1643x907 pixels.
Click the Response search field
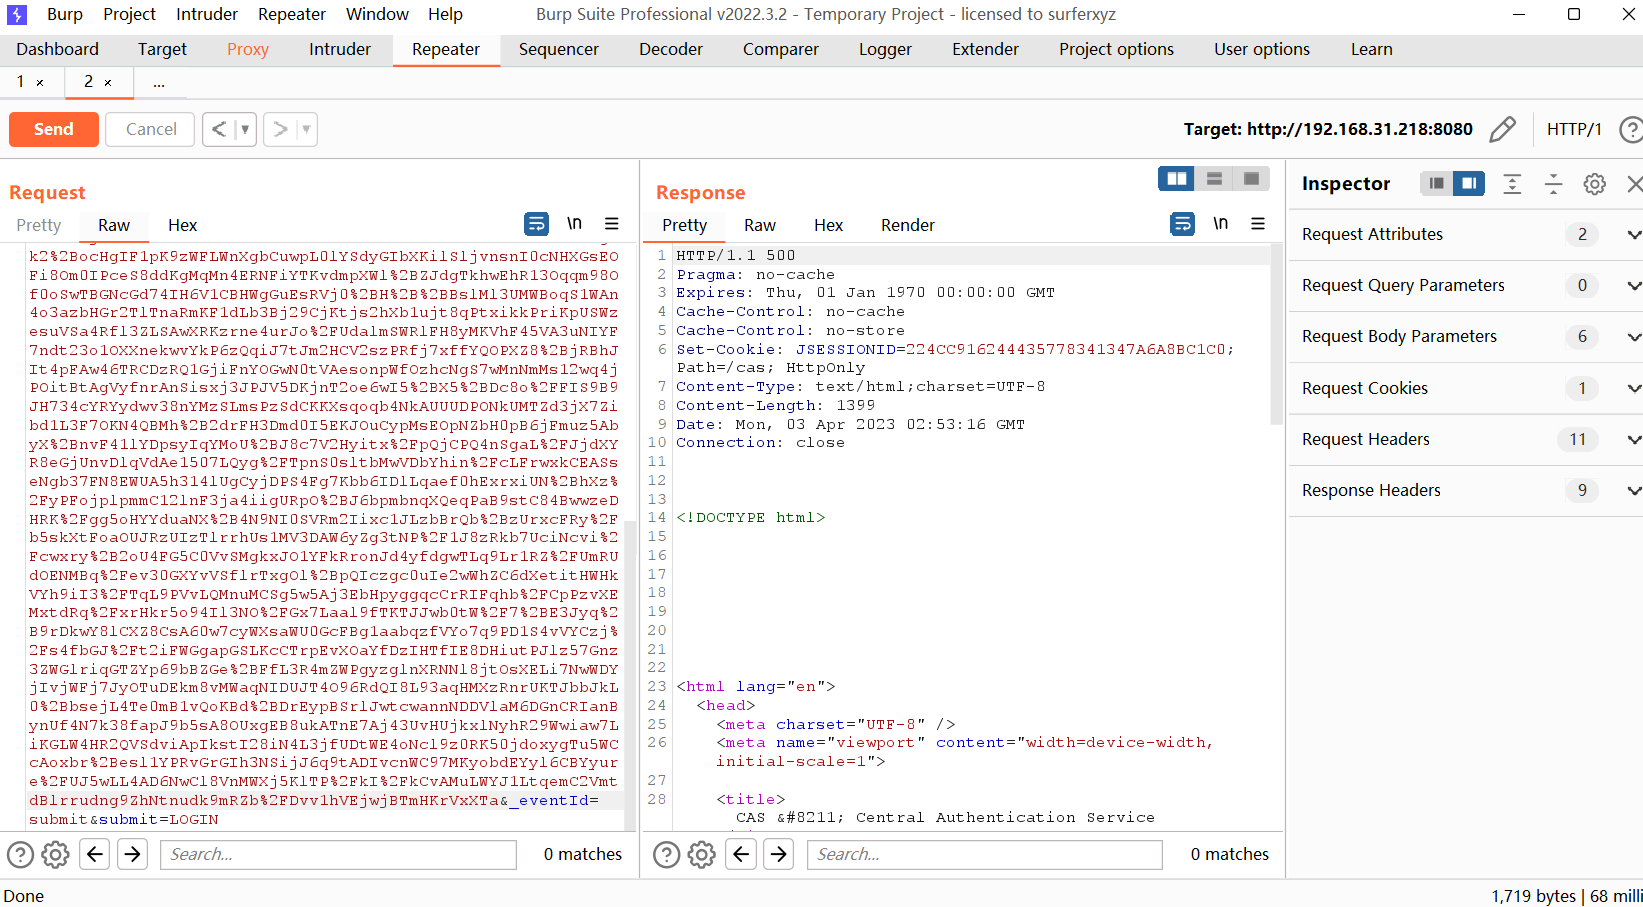(x=984, y=854)
